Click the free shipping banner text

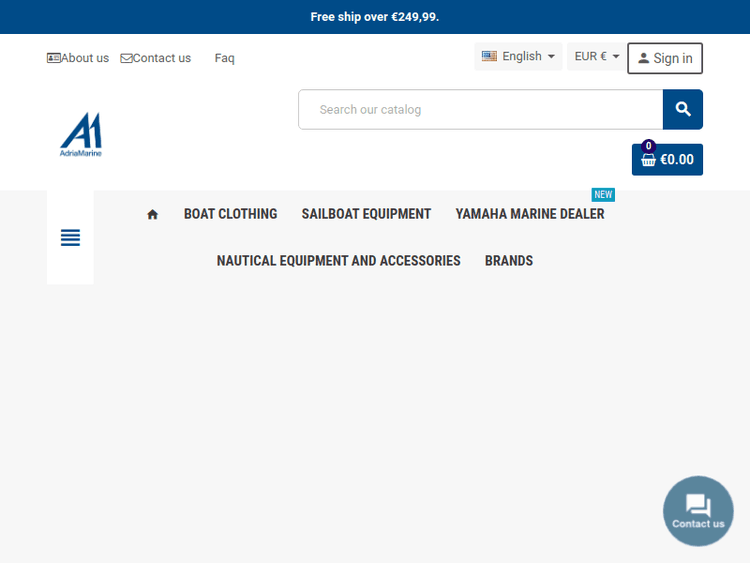375,17
